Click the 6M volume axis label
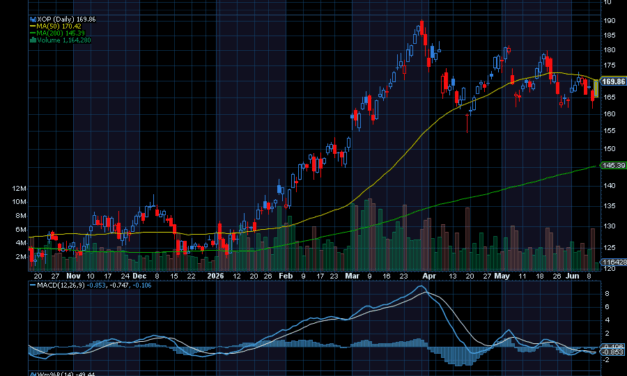This screenshot has height=376, width=627. [21, 230]
